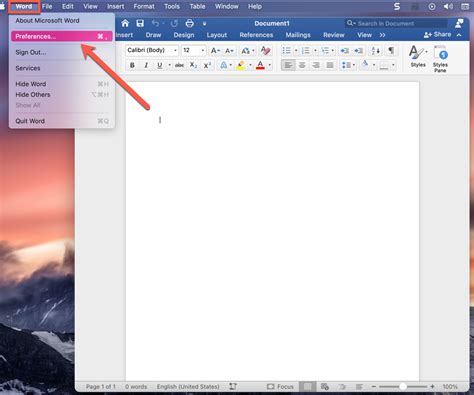The width and height of the screenshot is (474, 395).
Task: Click the zoom slider handle
Action: (x=403, y=387)
